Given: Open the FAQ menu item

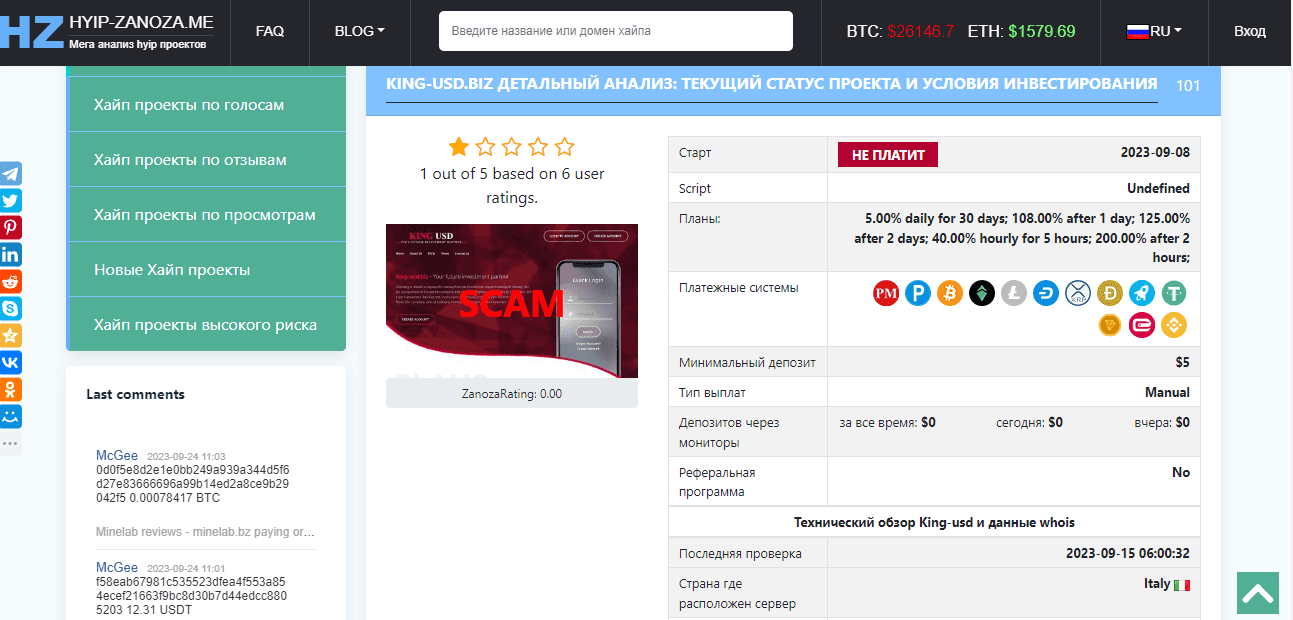Looking at the screenshot, I should tap(270, 31).
